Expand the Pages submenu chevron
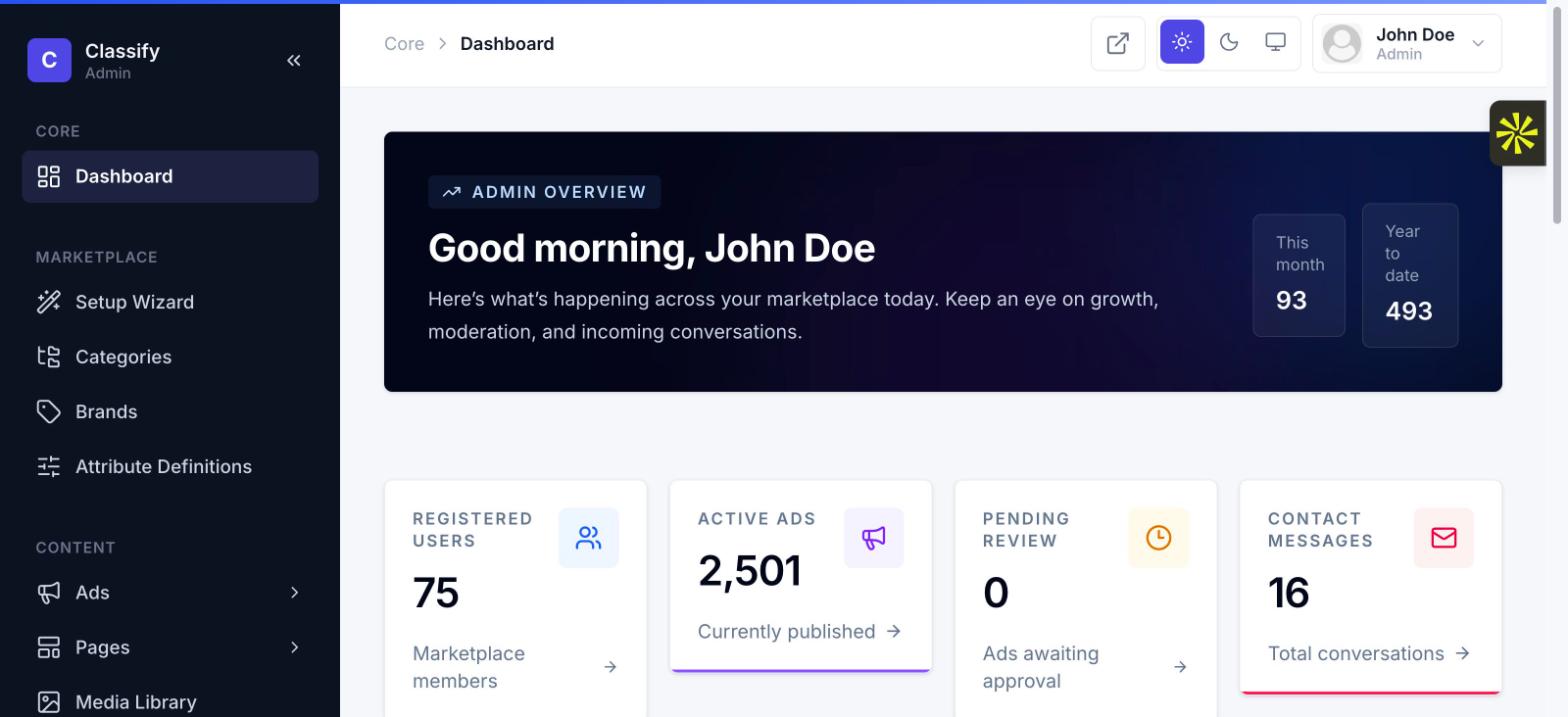1568x717 pixels. coord(294,648)
